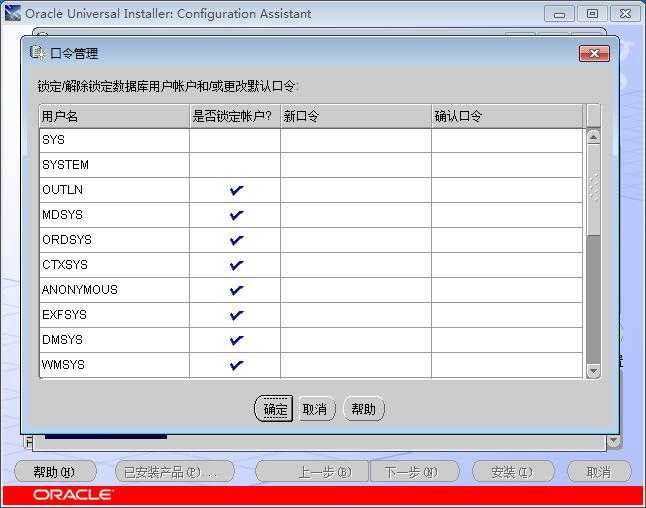The image size is (646, 508).
Task: Click 已安装产品(P) button
Action: 174,471
